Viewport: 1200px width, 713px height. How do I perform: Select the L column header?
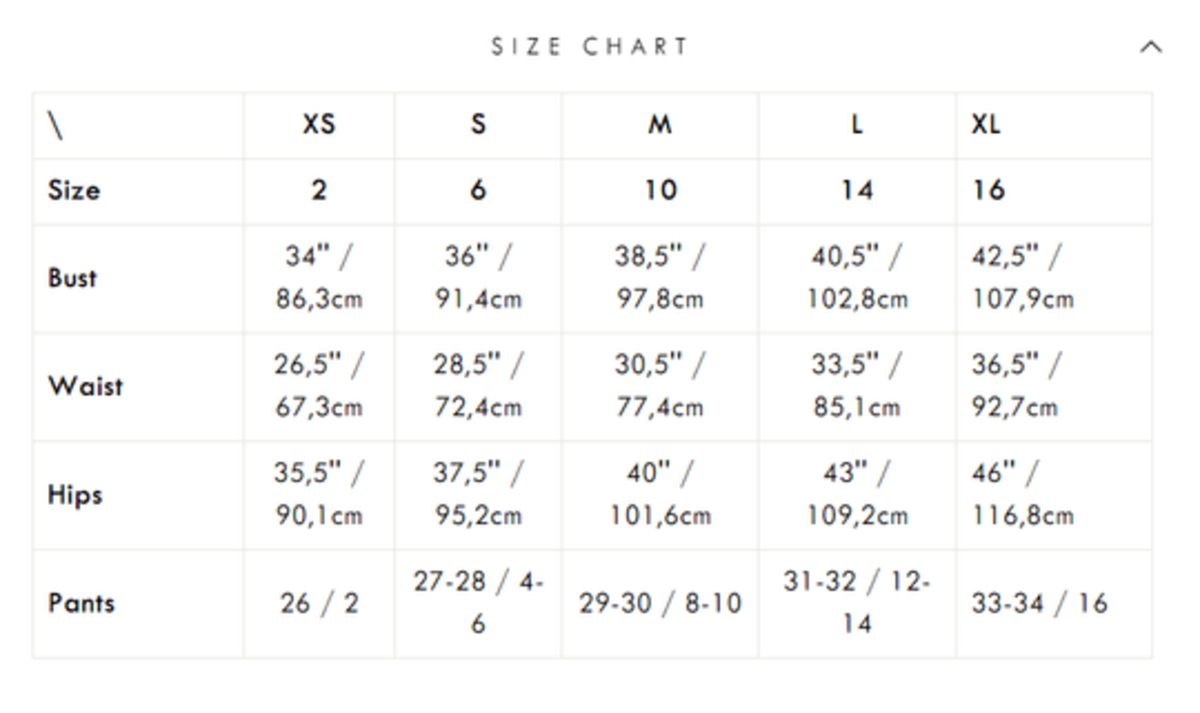pos(857,125)
